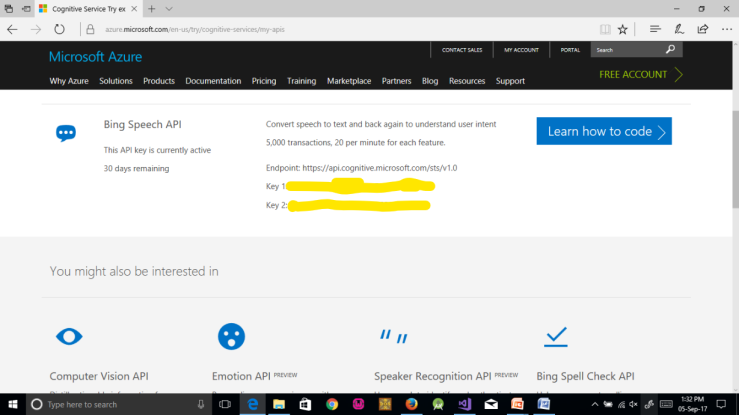Click the Windows taskbar search box

point(110,404)
